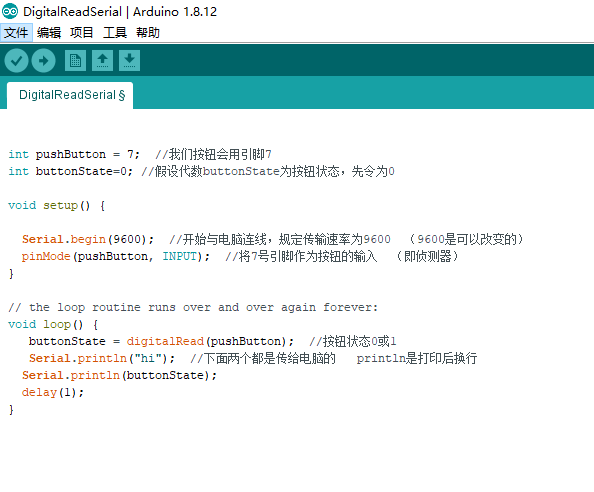The height and width of the screenshot is (492, 594).
Task: Create a new sketch with New icon
Action: coord(75,61)
